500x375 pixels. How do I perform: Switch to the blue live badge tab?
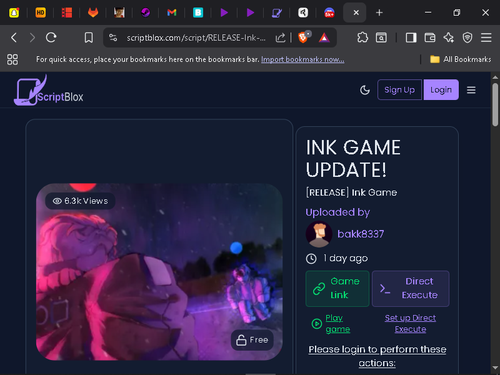(329, 13)
